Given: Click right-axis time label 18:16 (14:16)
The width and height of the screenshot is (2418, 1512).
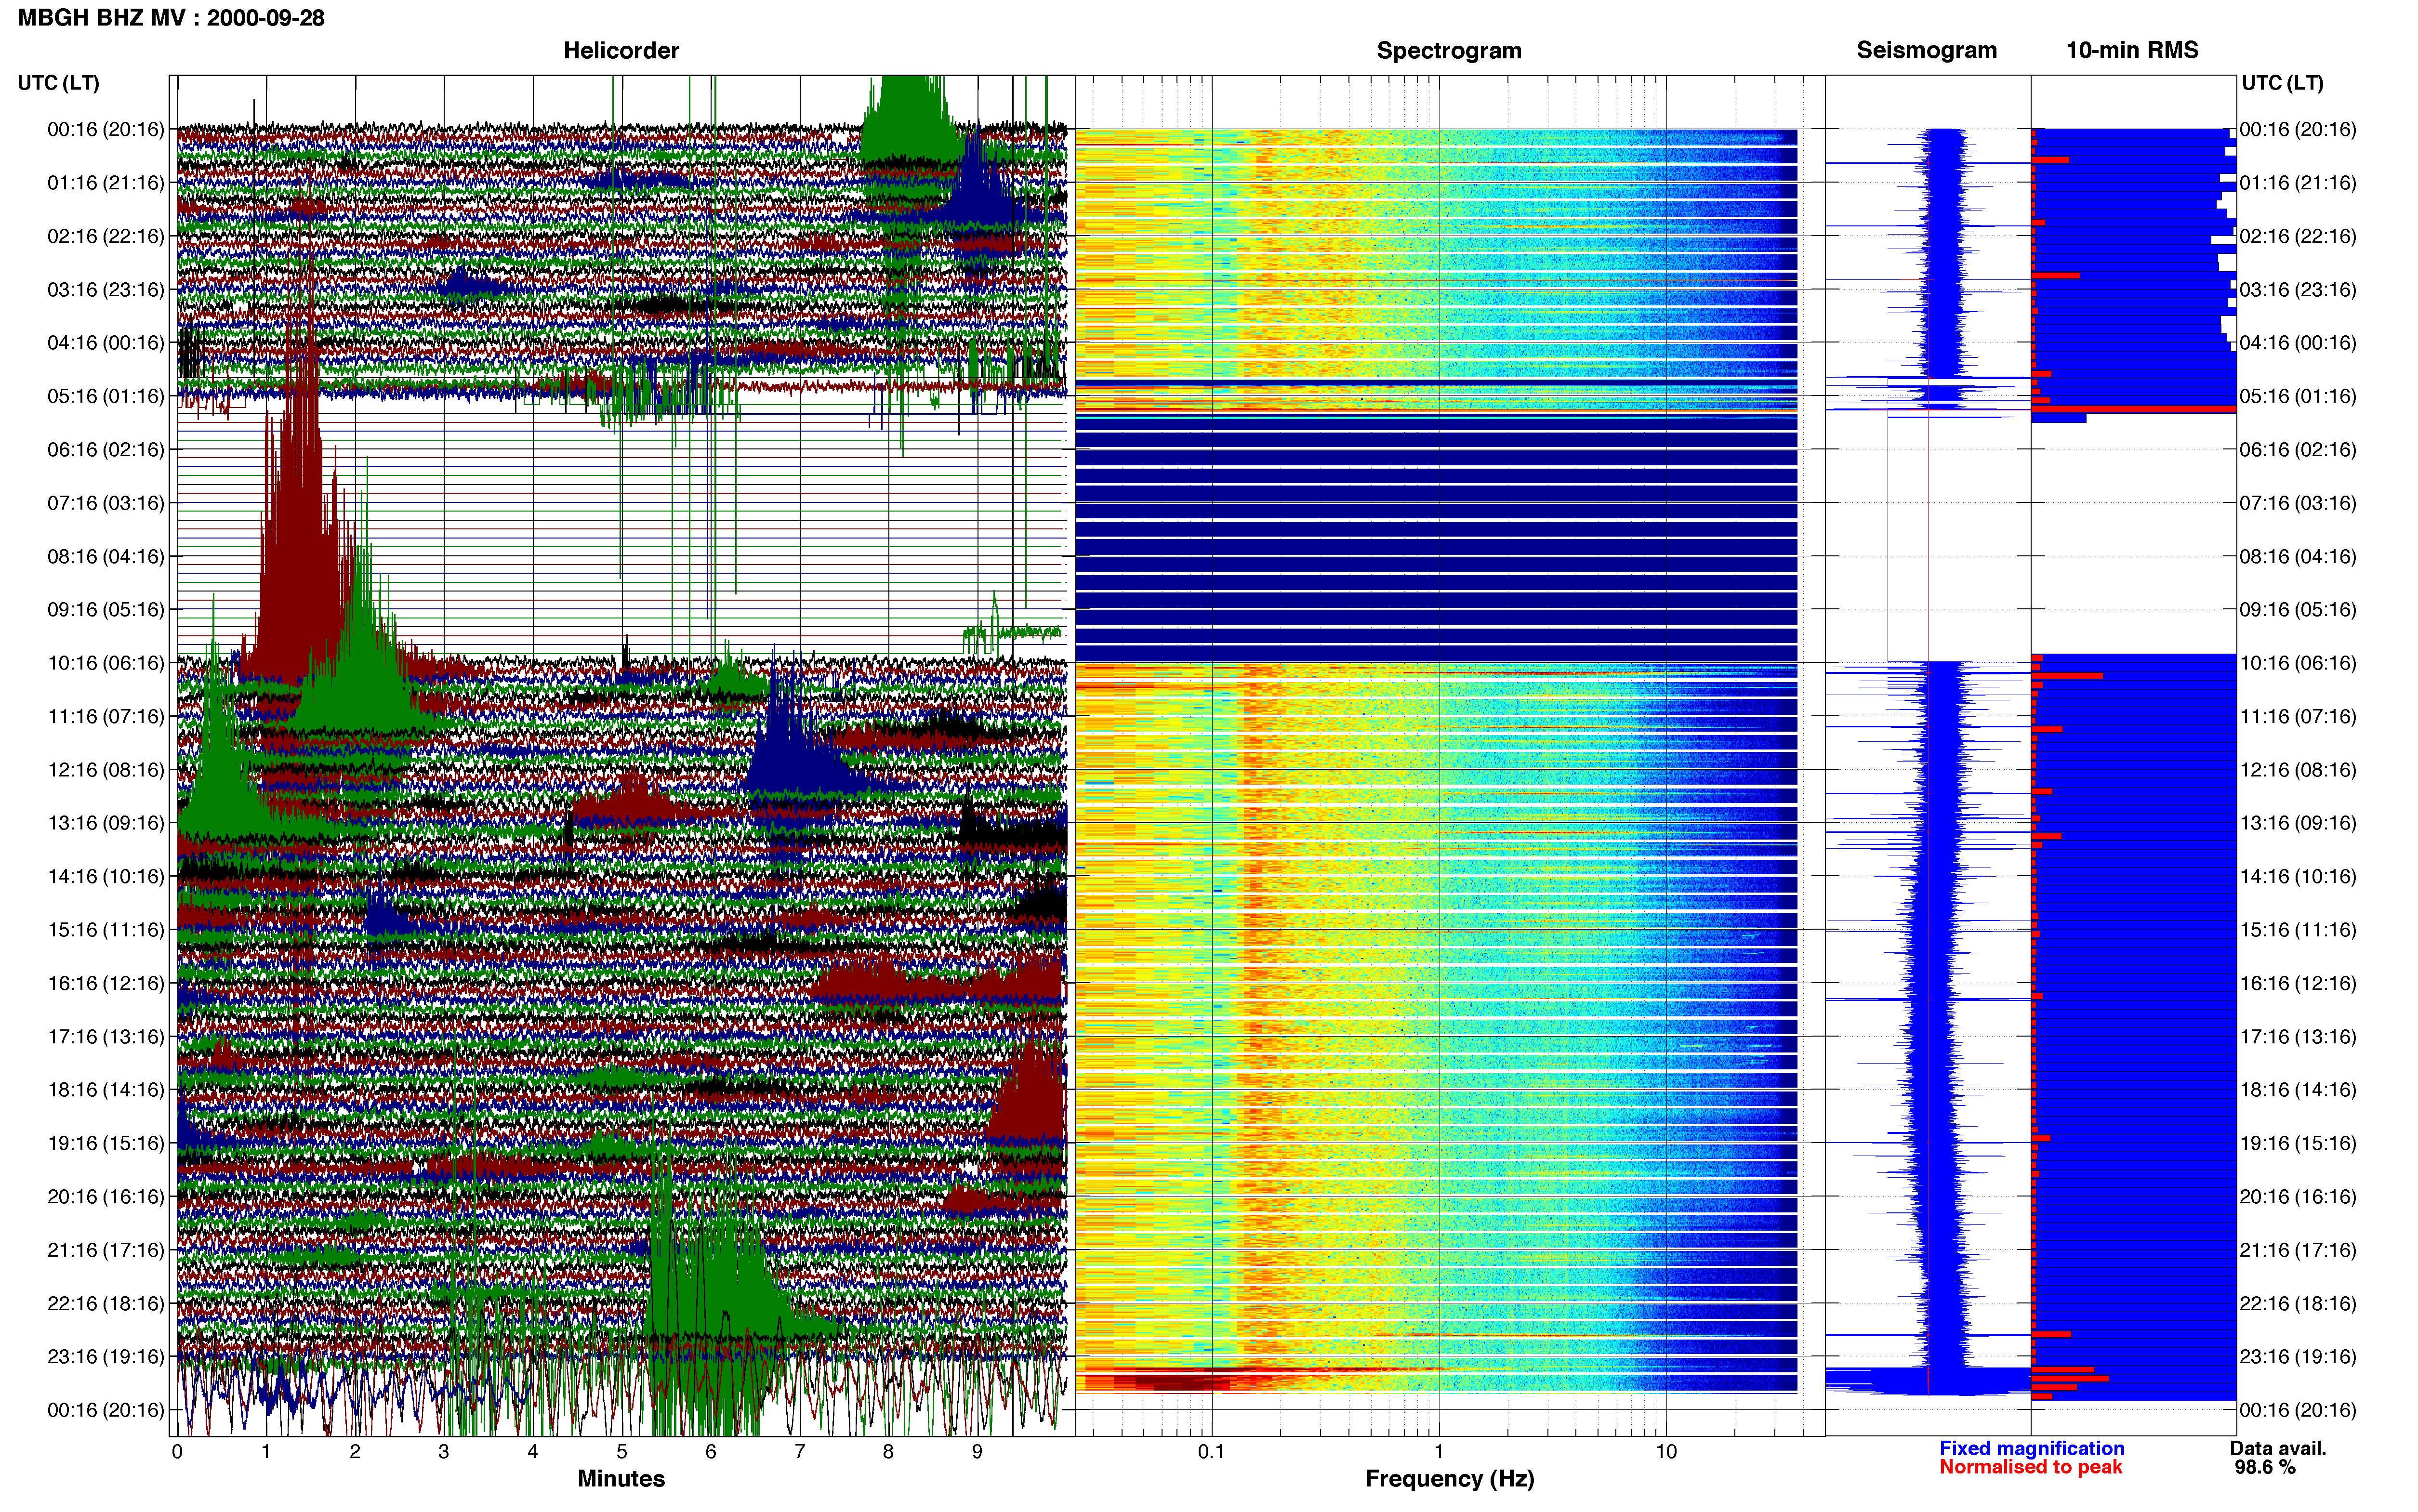Looking at the screenshot, I should pyautogui.click(x=2298, y=1090).
